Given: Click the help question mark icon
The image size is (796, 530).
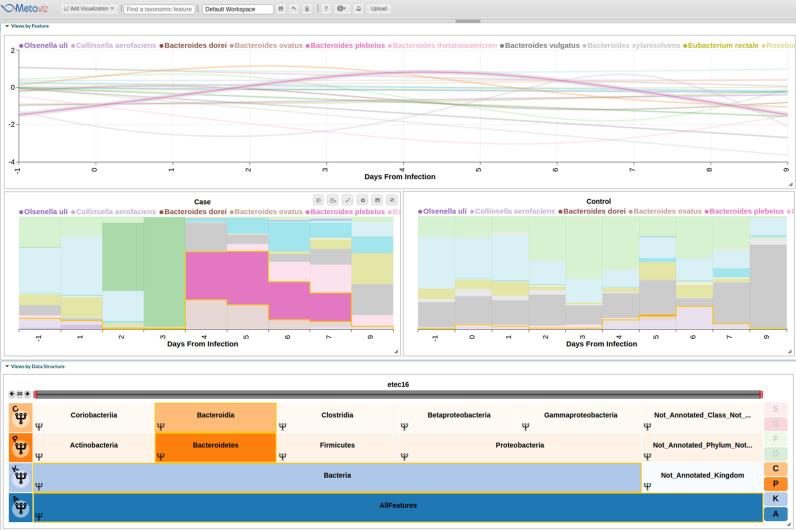Looking at the screenshot, I should (326, 9).
